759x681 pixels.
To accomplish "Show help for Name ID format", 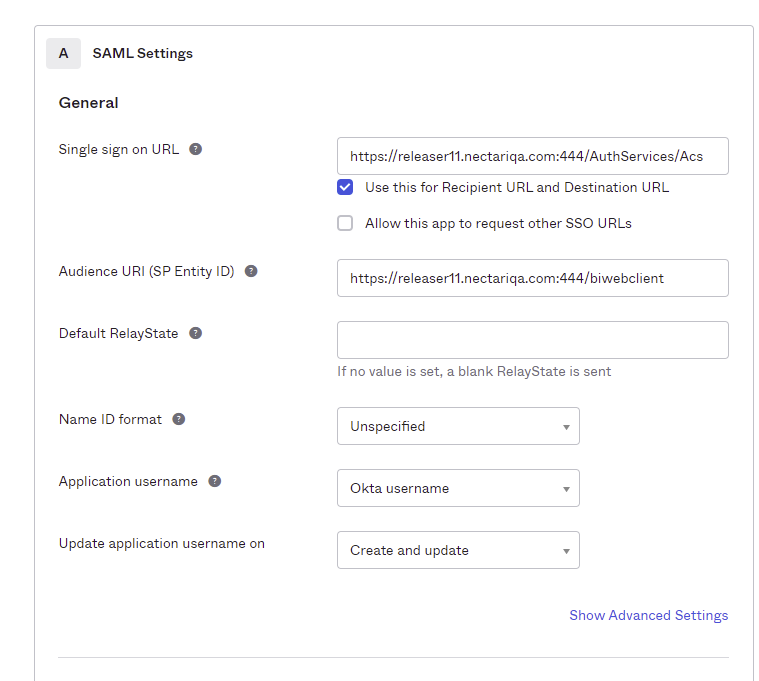I will [x=179, y=419].
